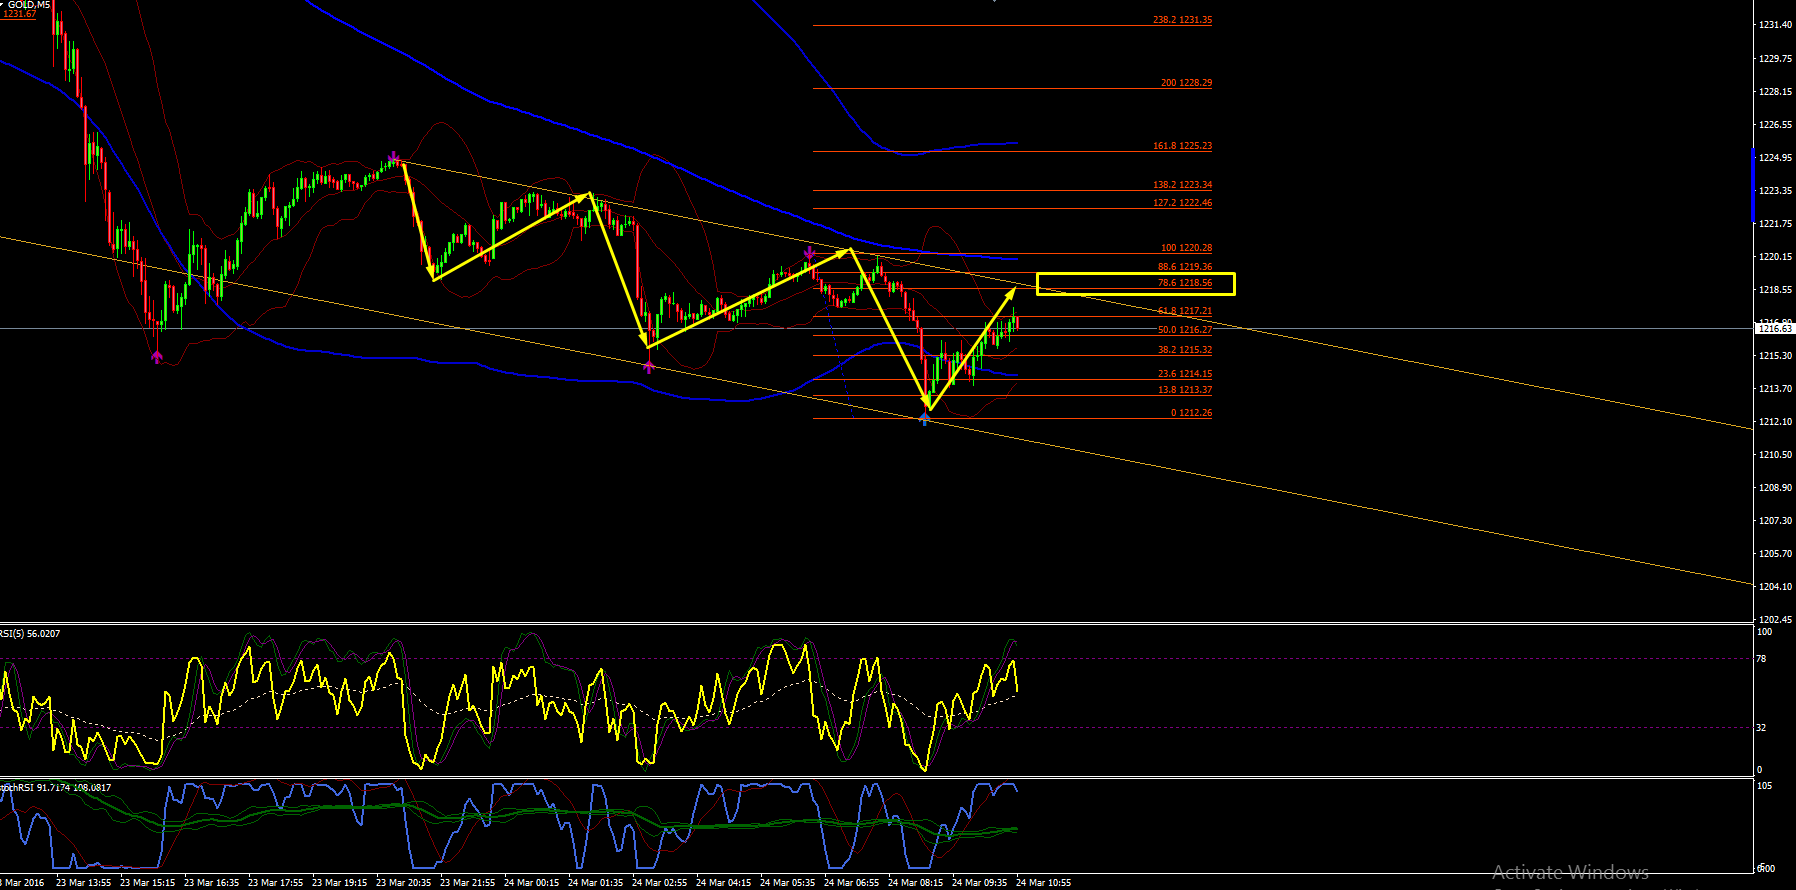Image resolution: width=1796 pixels, height=890 pixels.
Task: Select the 13.8 1213.37 Fibonacci level label
Action: coord(1185,390)
